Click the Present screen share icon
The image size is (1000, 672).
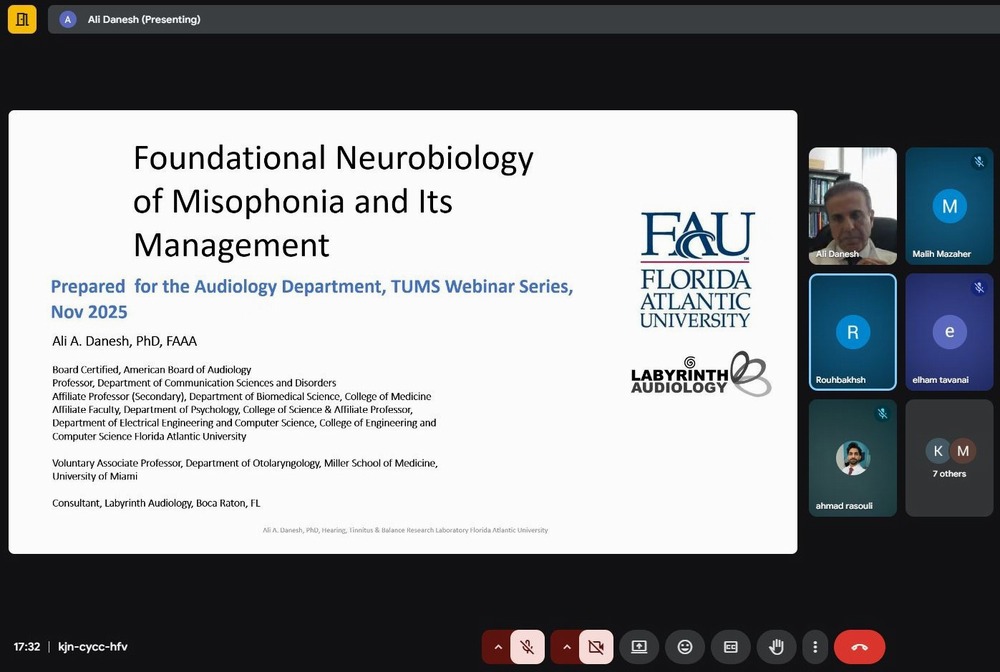639,647
